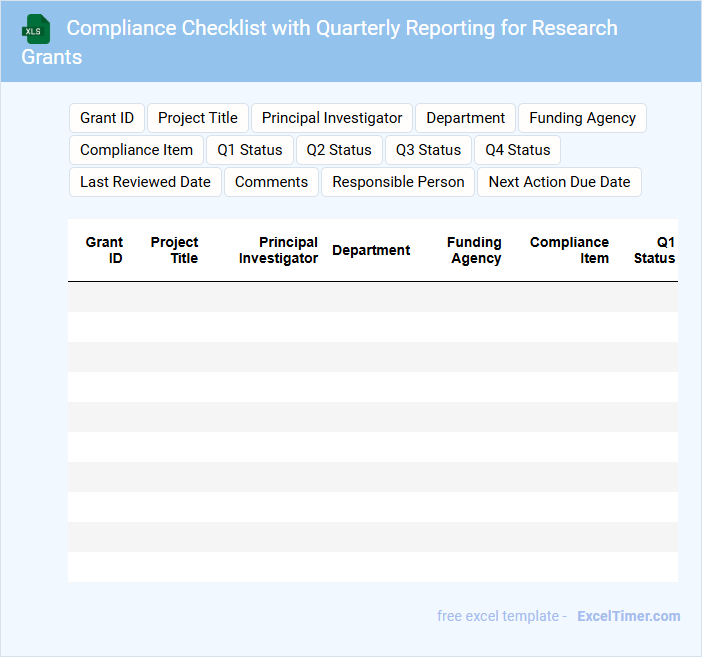Click the Funding Agency column header

pyautogui.click(x=474, y=250)
